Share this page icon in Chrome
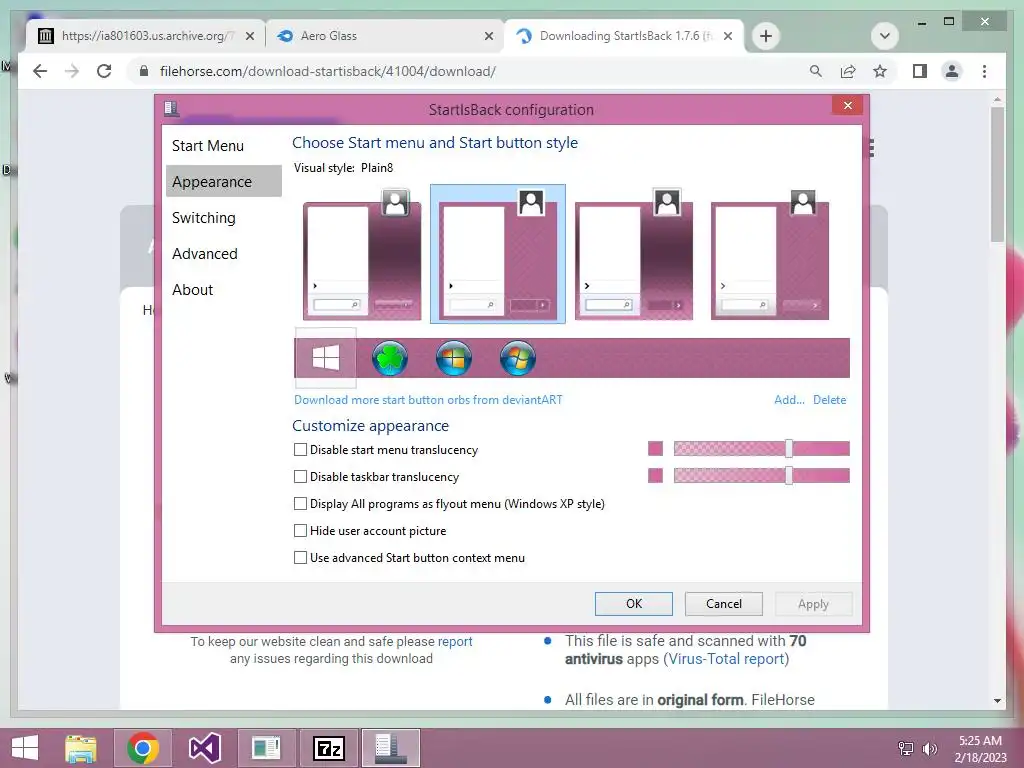The height and width of the screenshot is (768, 1024). (848, 71)
